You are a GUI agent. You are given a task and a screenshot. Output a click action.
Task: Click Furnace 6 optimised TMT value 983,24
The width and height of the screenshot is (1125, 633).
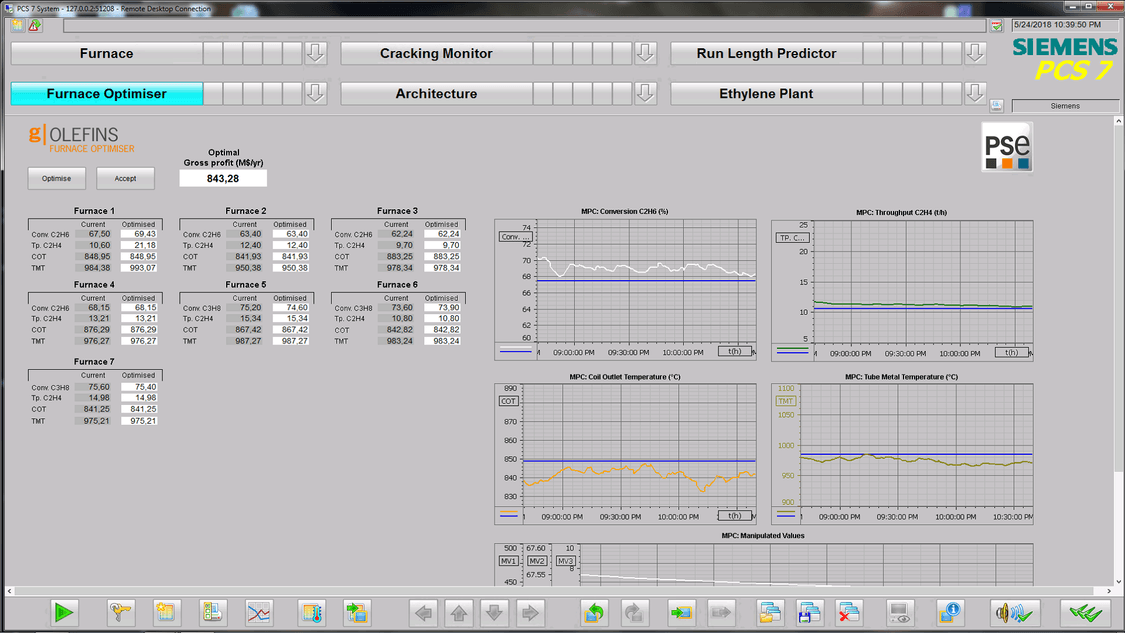[442, 341]
